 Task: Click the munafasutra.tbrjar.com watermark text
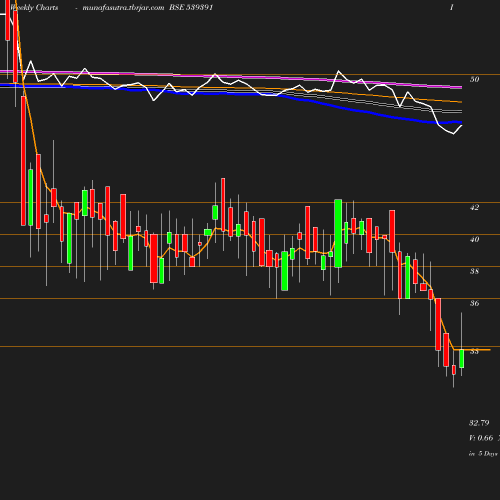pos(123,7)
